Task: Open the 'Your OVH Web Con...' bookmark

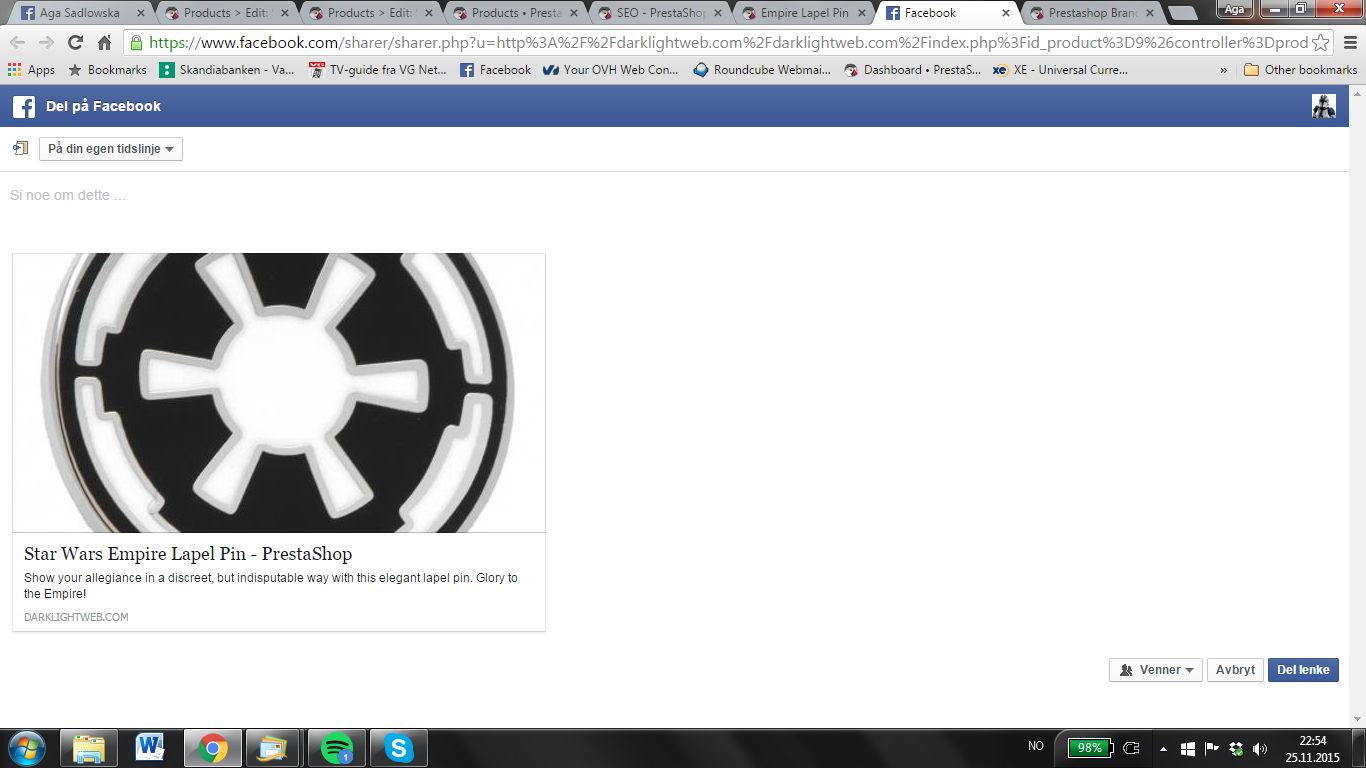Action: [x=611, y=70]
